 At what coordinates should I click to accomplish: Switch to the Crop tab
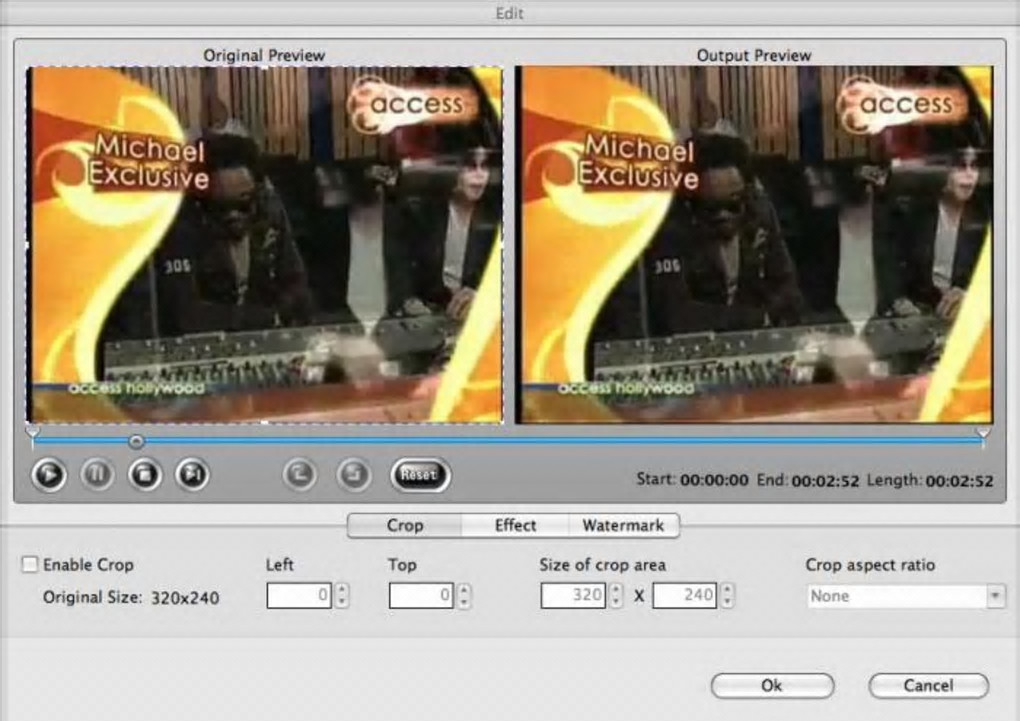[405, 525]
